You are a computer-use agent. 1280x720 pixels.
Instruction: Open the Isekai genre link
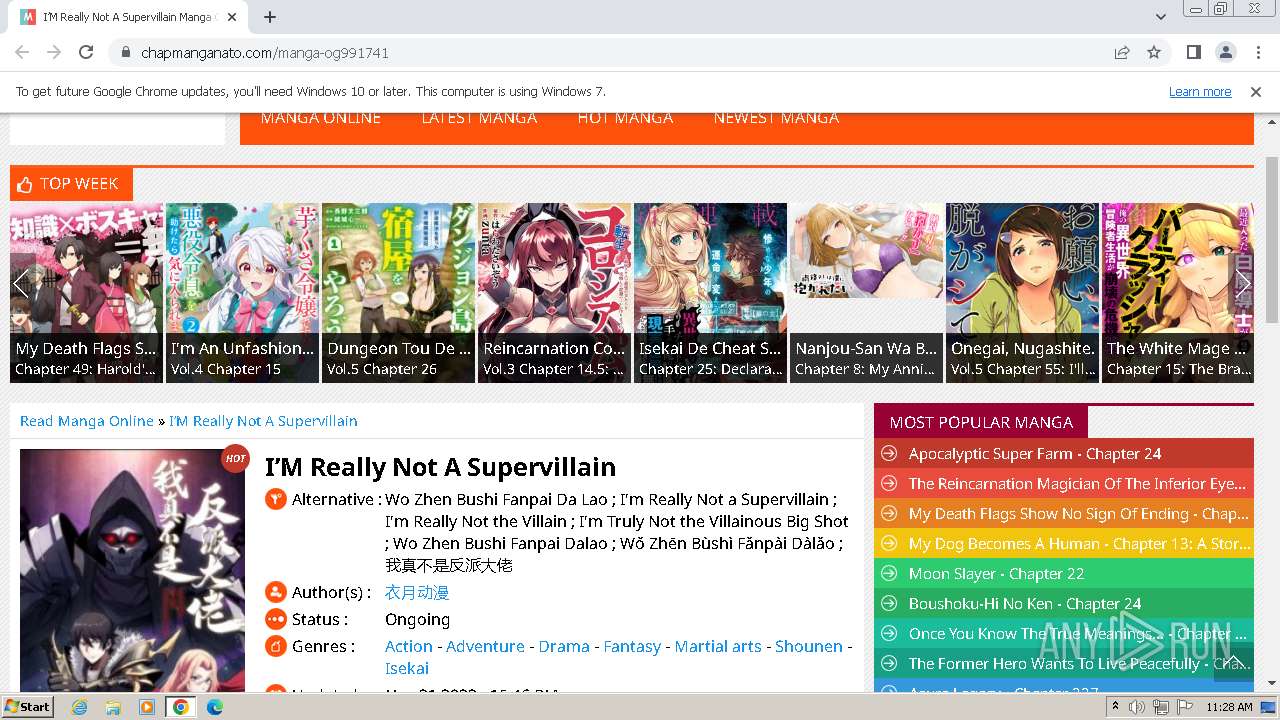(x=407, y=668)
